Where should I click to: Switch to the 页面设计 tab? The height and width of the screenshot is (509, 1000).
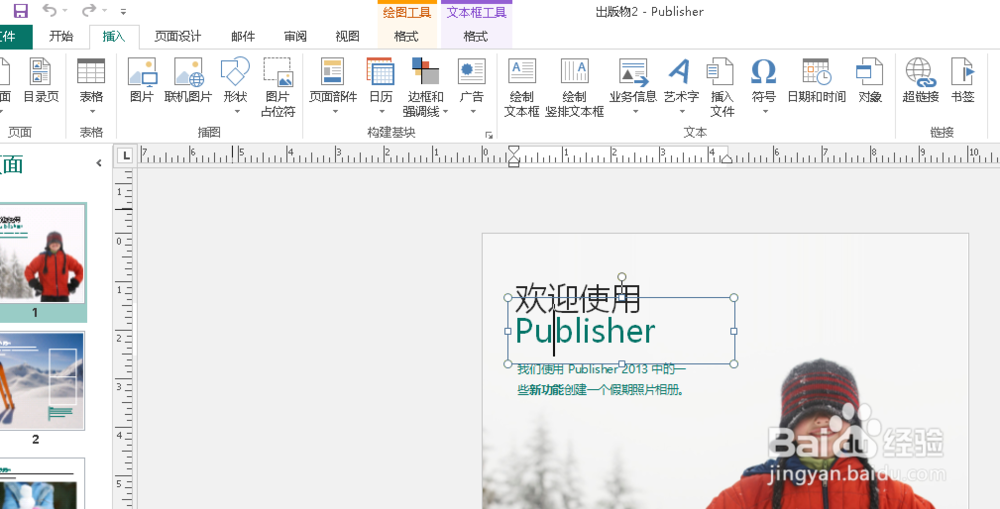[178, 36]
